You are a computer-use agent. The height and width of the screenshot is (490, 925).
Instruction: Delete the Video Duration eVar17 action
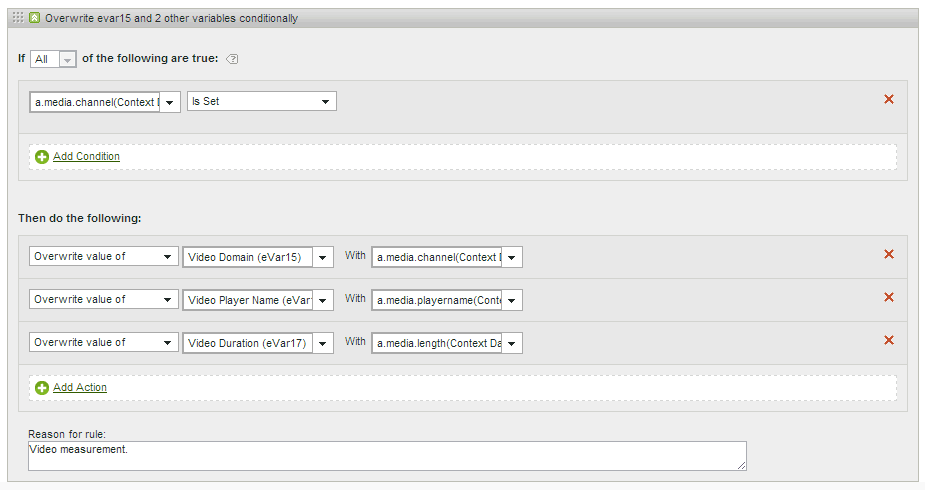[x=888, y=340]
